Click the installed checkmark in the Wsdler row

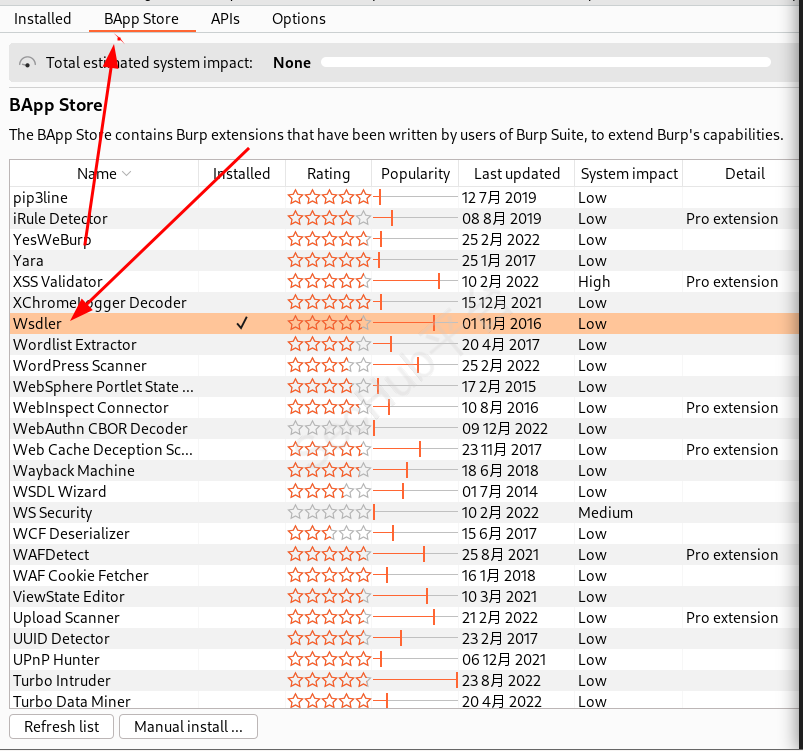click(x=242, y=324)
